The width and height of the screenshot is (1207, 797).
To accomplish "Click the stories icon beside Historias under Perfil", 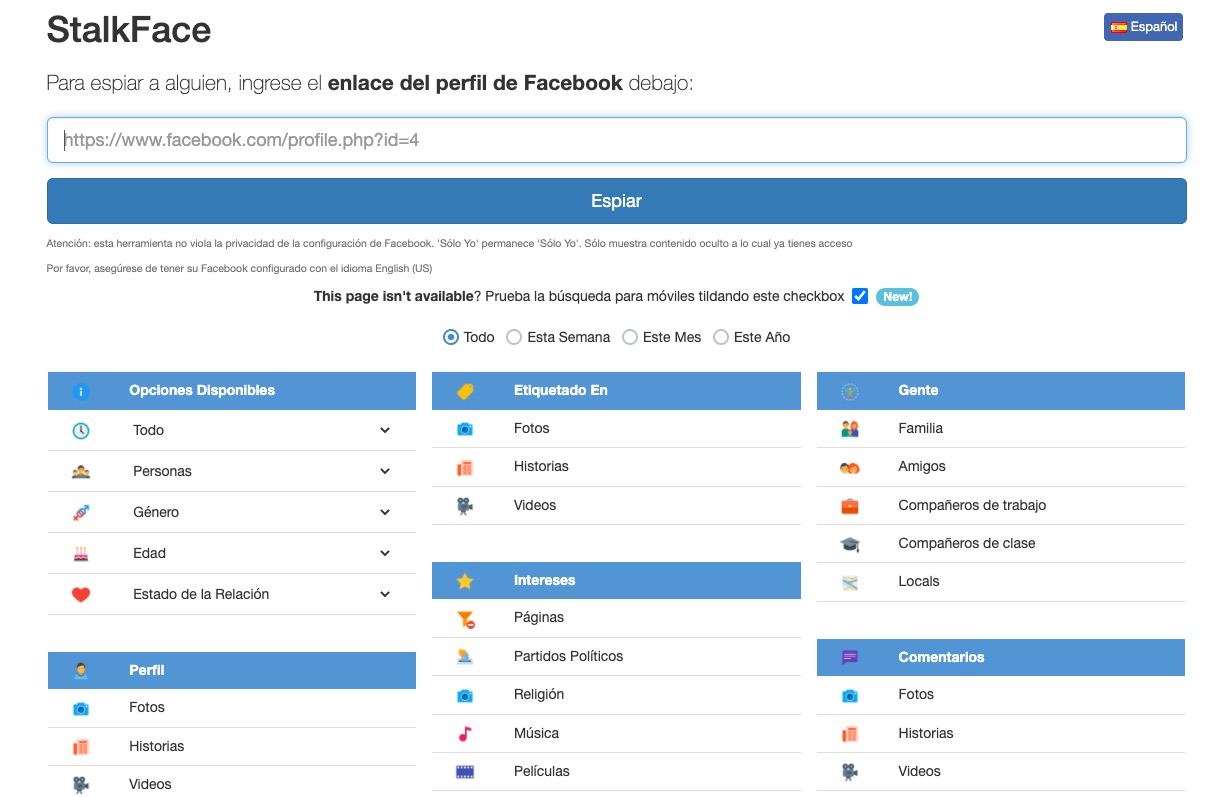I will [81, 747].
